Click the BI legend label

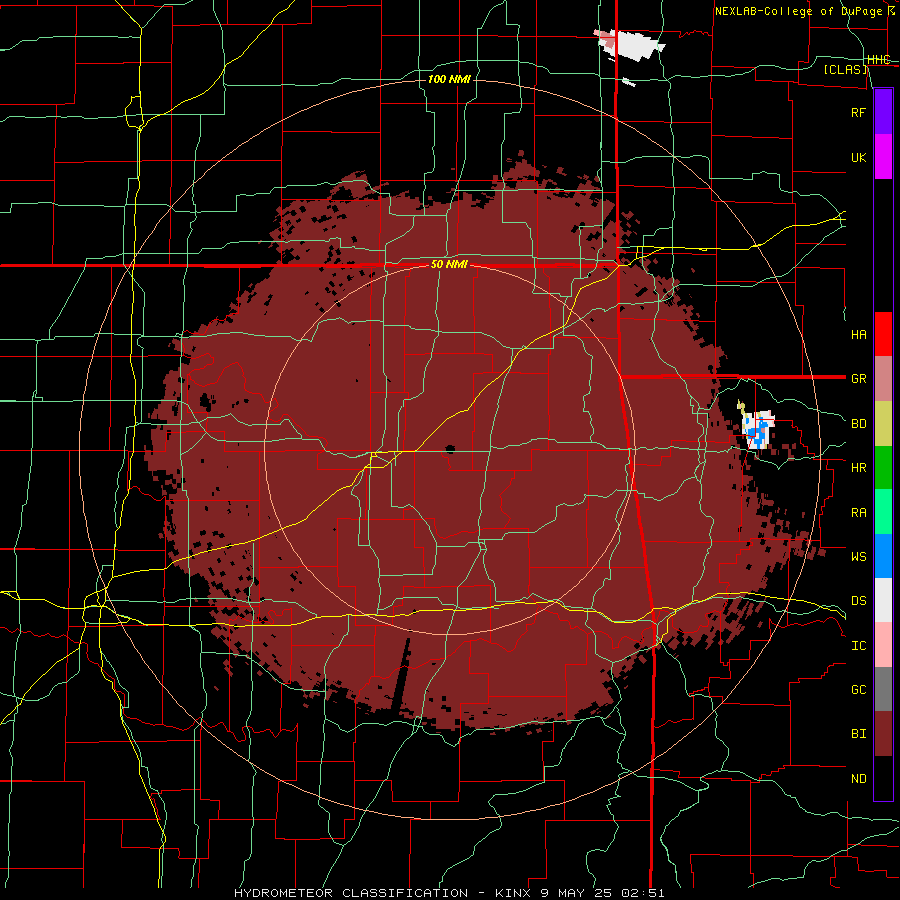point(858,734)
